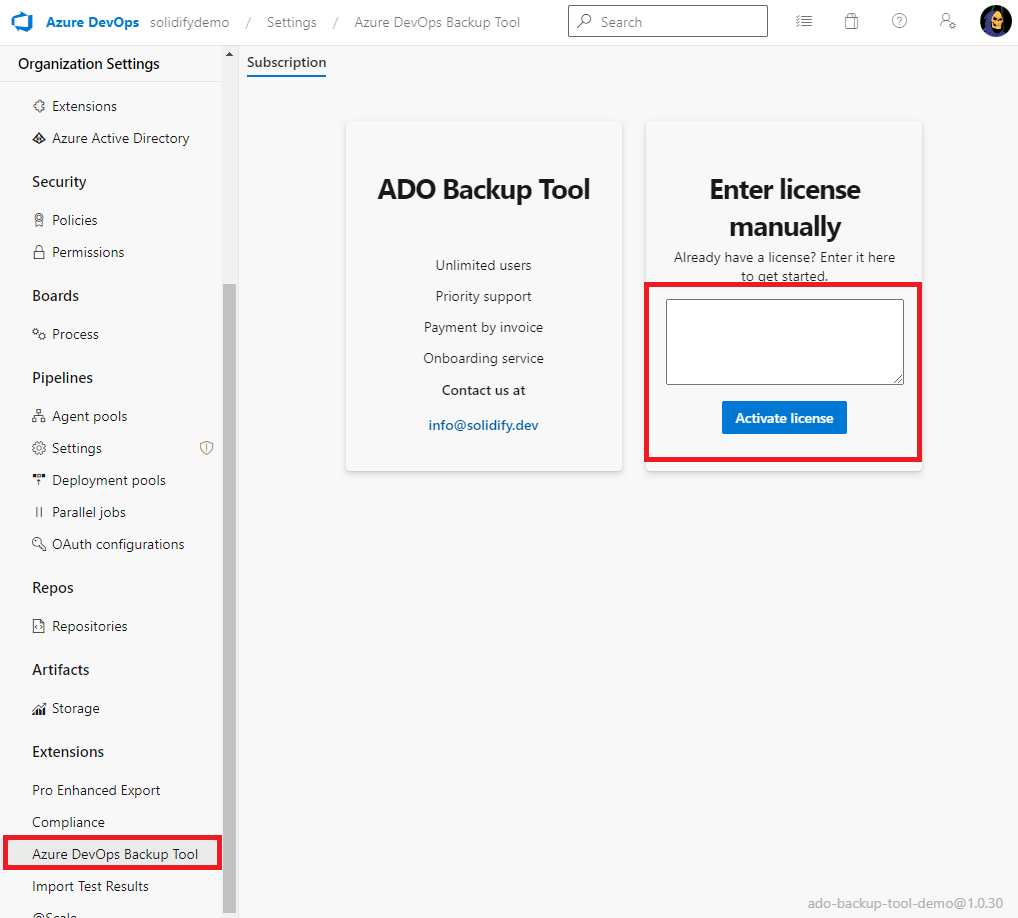Open the Marketplace shopping bag icon
Screen dimensions: 1018x918
851,21
